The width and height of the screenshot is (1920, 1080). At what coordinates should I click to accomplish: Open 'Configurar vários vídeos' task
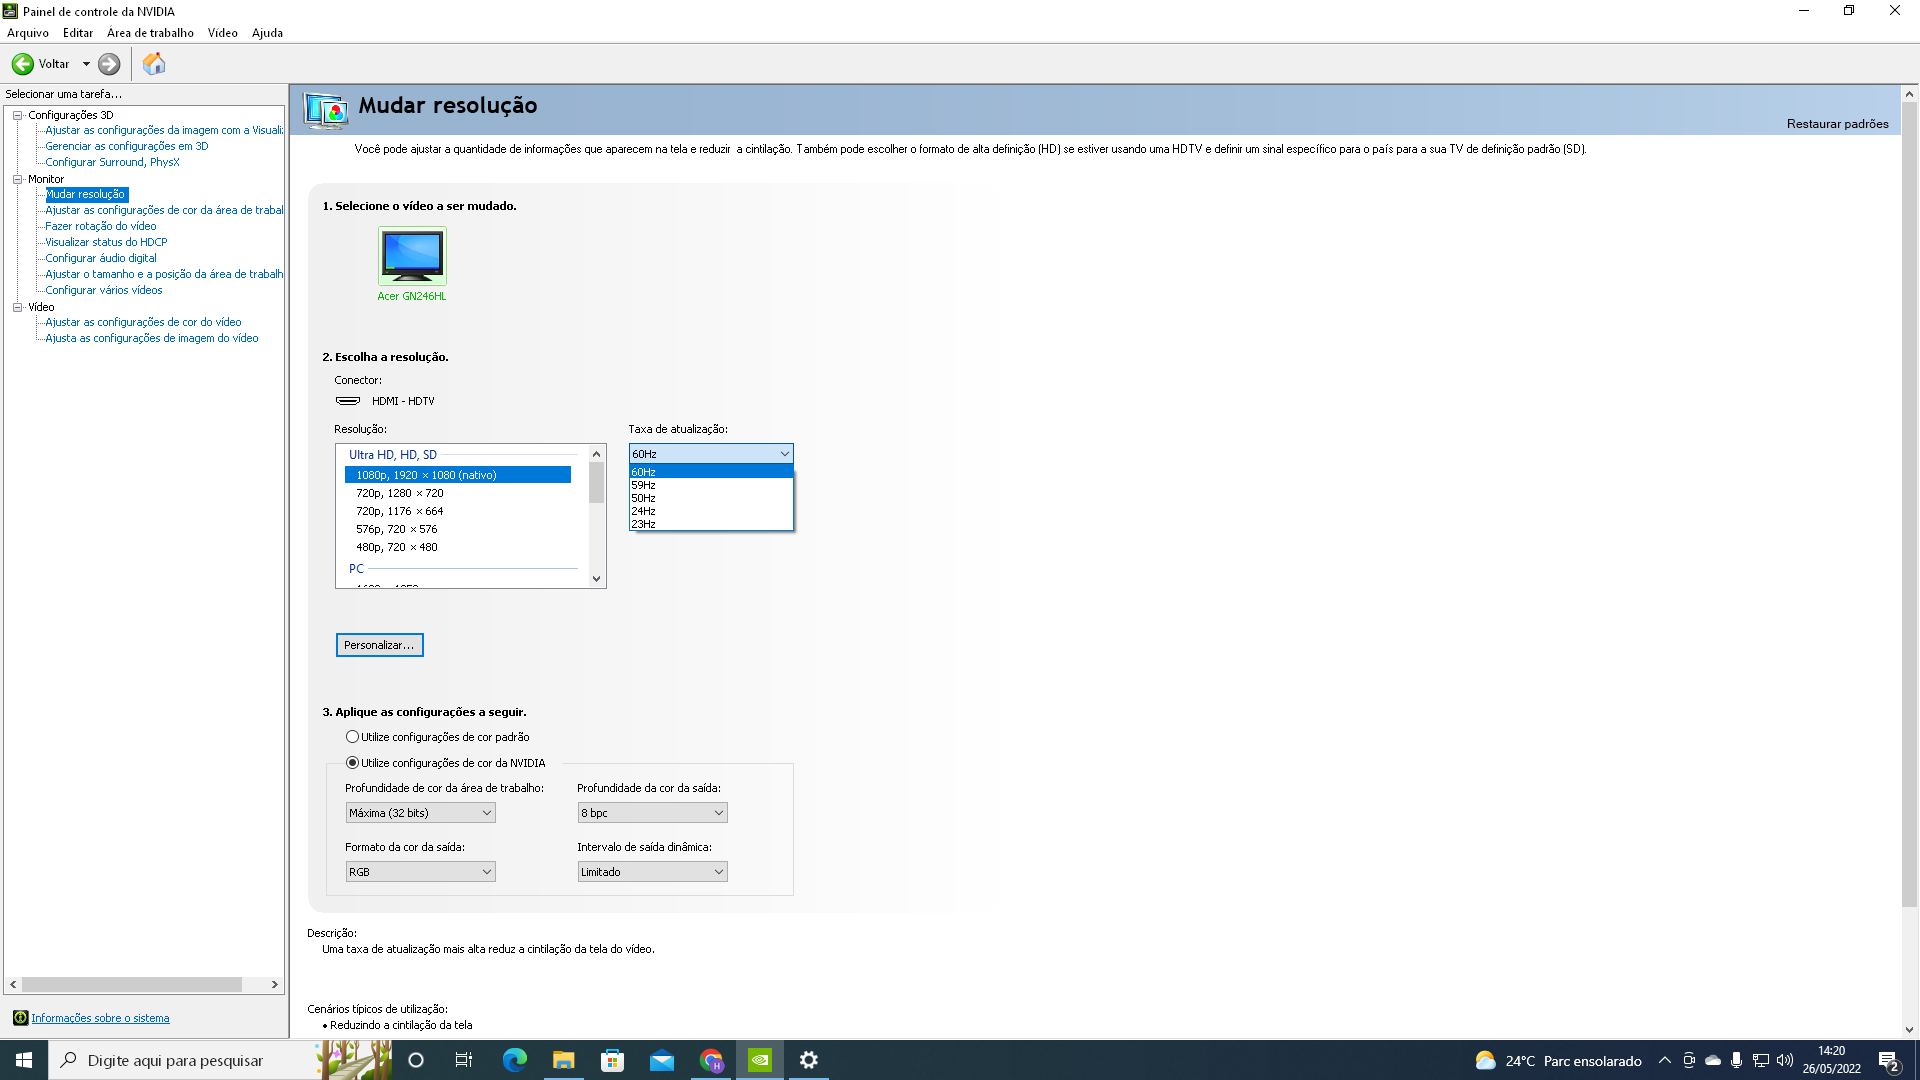[103, 290]
